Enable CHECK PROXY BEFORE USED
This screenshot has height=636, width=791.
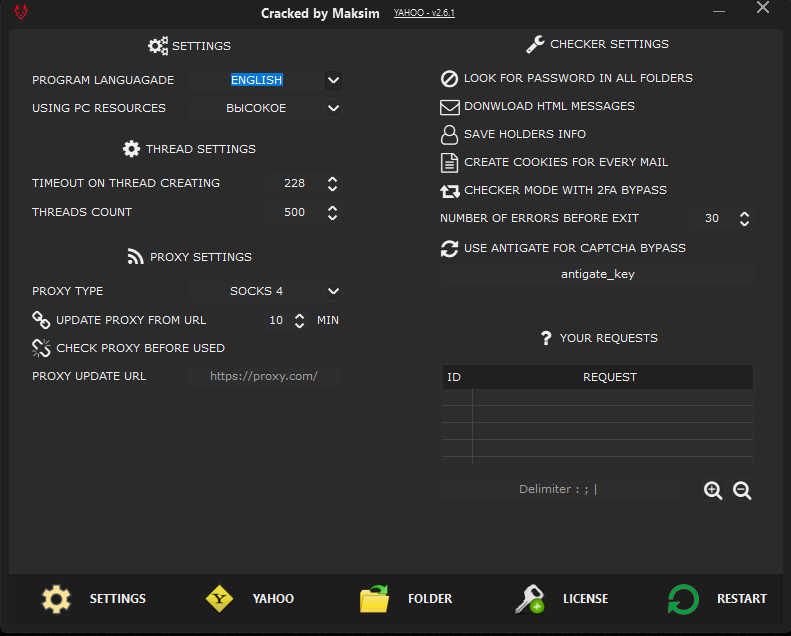tap(128, 348)
